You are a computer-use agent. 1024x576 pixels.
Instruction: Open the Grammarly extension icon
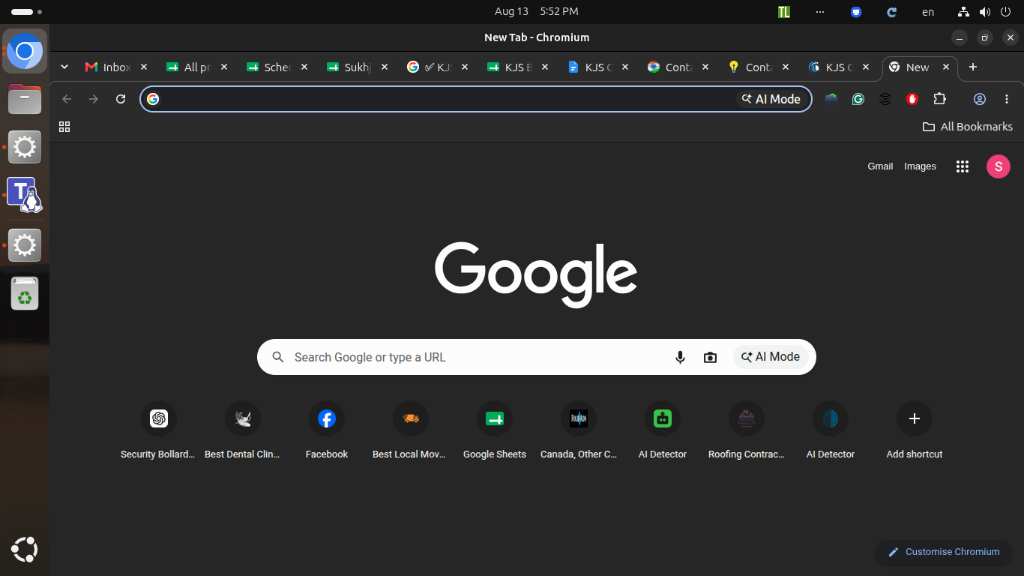point(858,99)
